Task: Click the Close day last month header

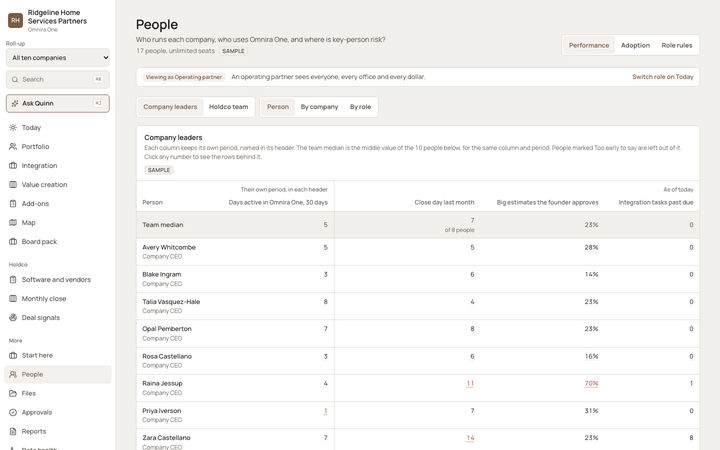Action: pos(444,202)
